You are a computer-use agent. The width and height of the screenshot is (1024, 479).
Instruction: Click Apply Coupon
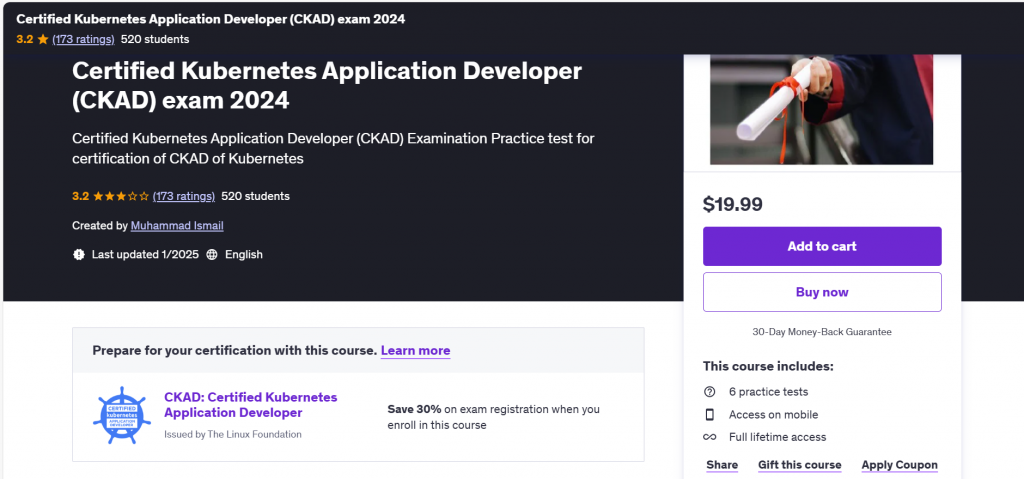[899, 465]
